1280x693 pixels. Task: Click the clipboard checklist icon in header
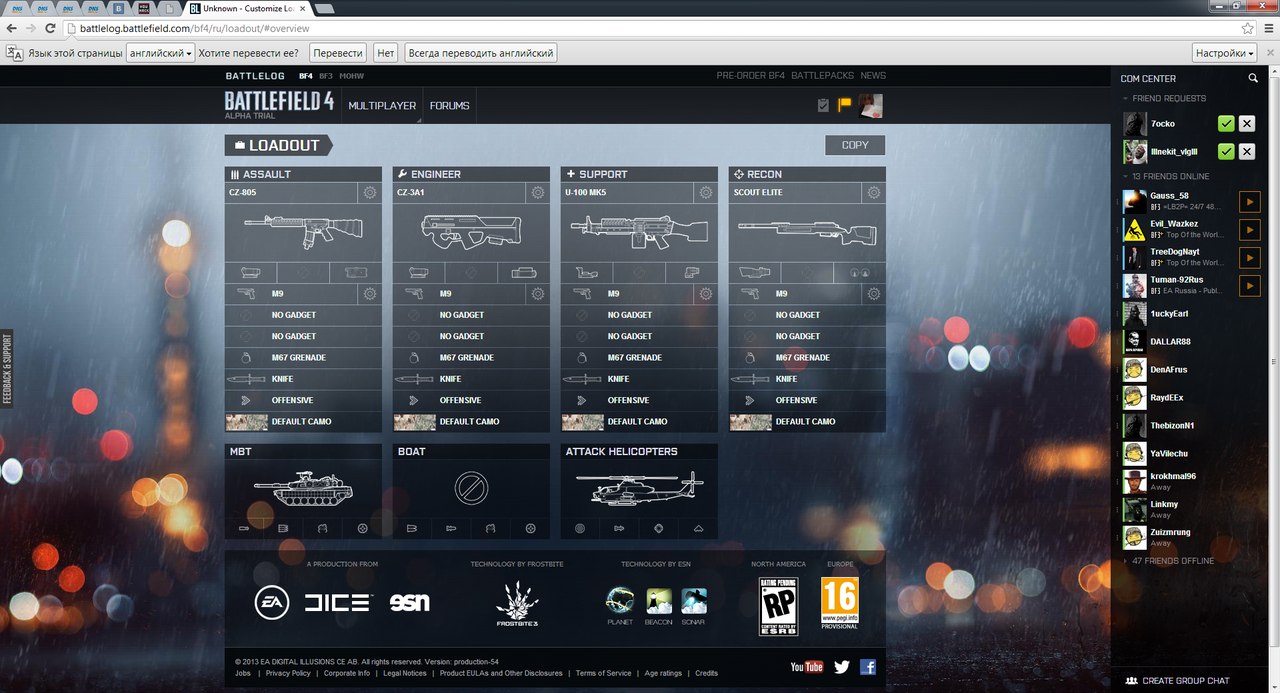coord(823,105)
